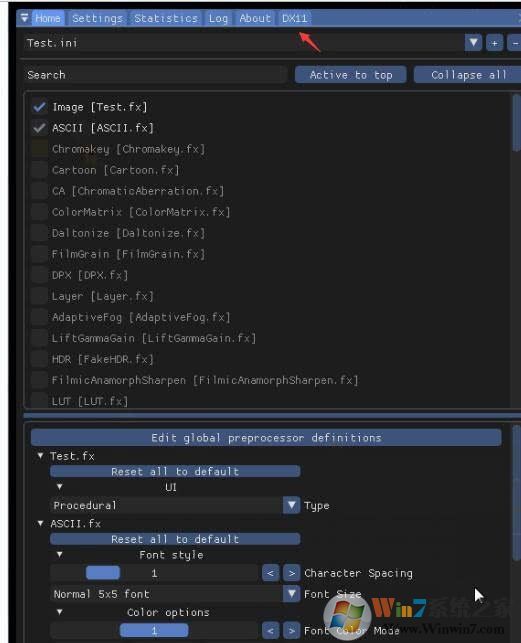Image resolution: width=521 pixels, height=643 pixels.
Task: Click Edit global preprocessor definitions
Action: coord(266,438)
